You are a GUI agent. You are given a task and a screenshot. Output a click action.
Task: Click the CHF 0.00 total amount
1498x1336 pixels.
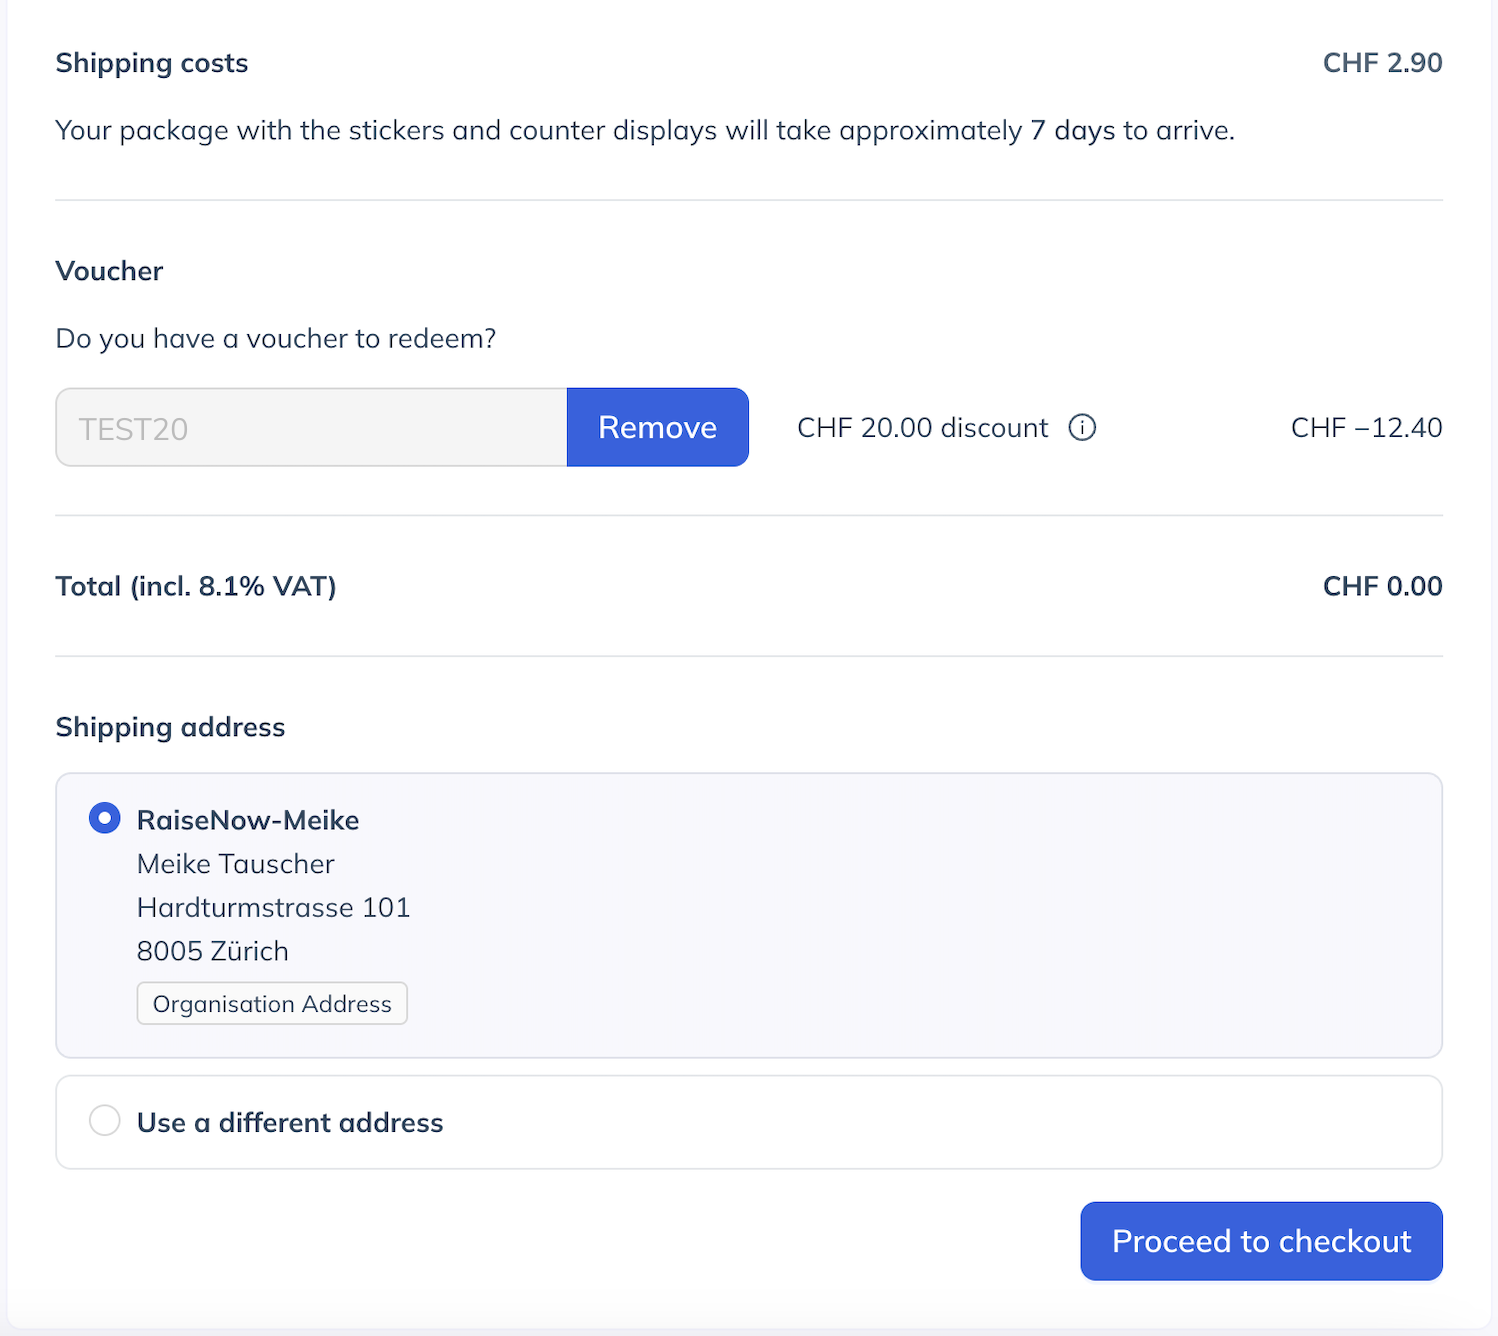click(x=1382, y=586)
